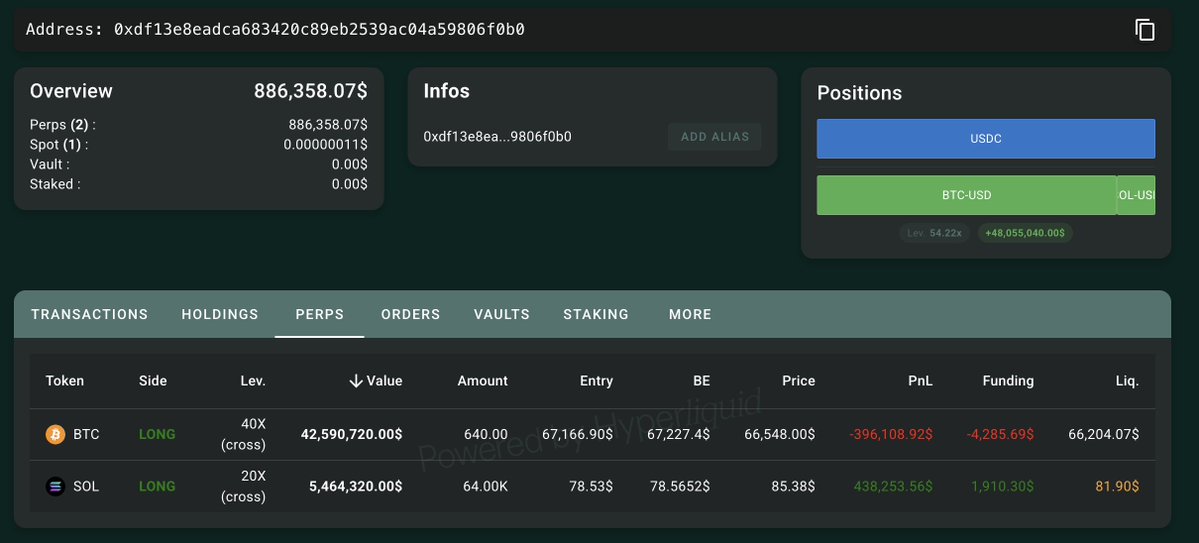Expand the More menu
1199x543 pixels.
point(690,314)
